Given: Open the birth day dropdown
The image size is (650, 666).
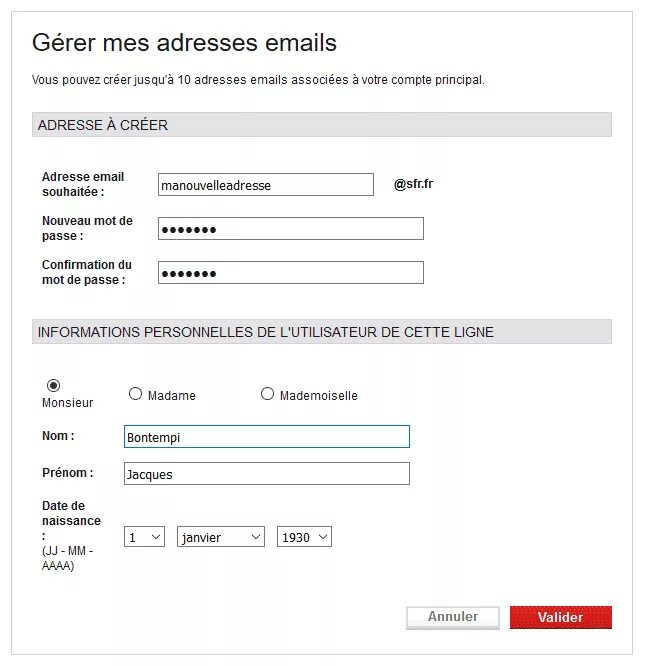Looking at the screenshot, I should (x=145, y=537).
